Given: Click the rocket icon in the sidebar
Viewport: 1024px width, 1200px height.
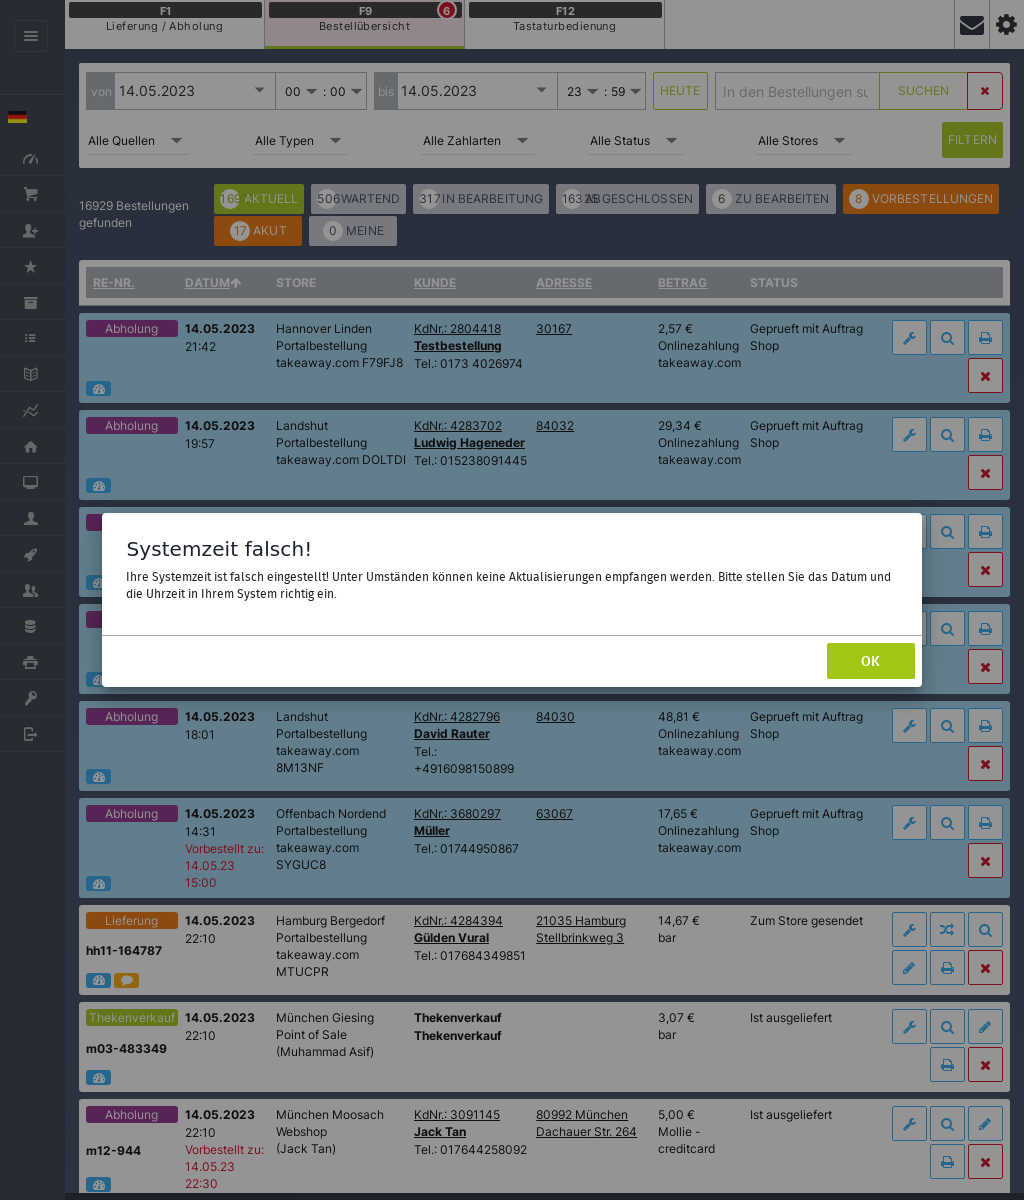Looking at the screenshot, I should point(31,555).
